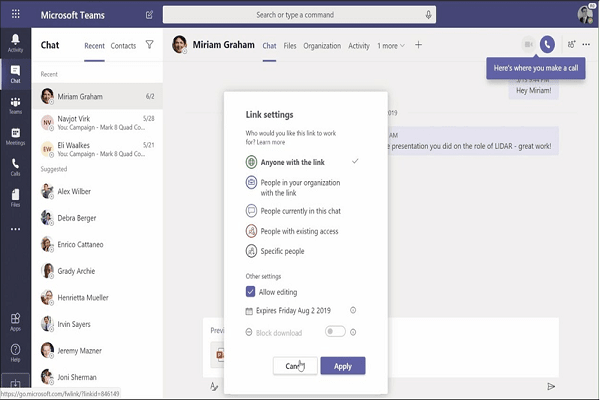
Task: Open Help in the left sidebar
Action: (x=15, y=353)
